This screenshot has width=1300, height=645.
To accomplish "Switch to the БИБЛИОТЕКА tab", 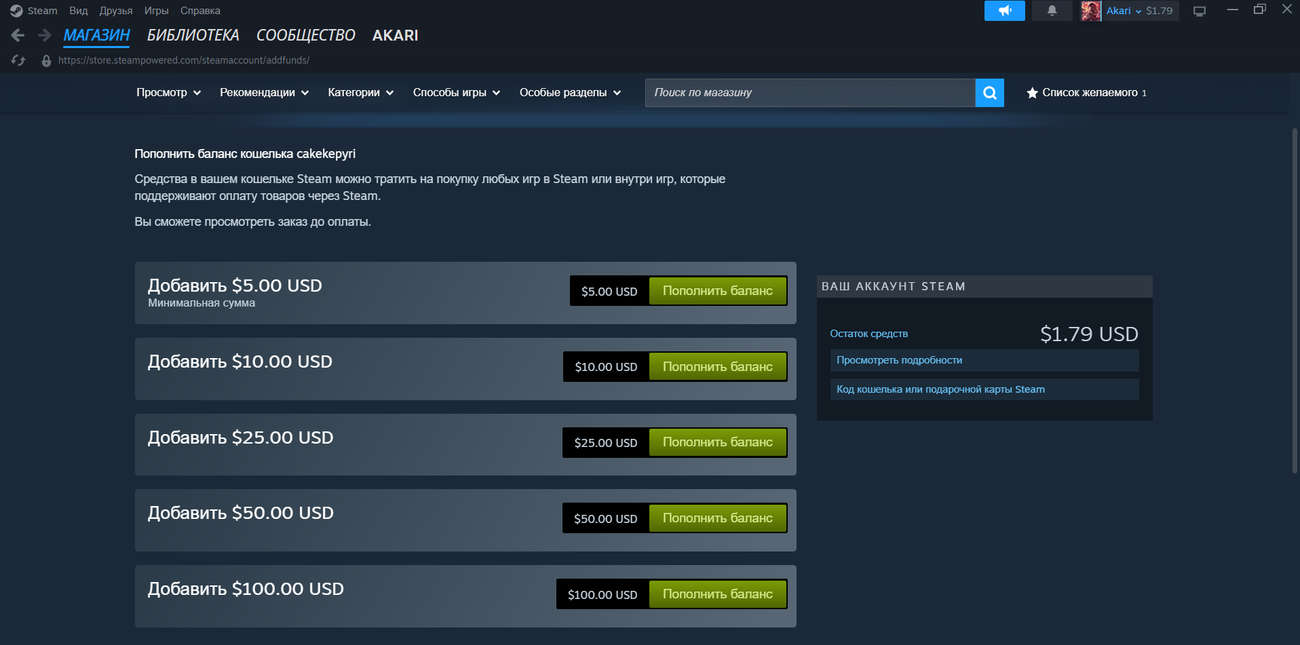I will (x=193, y=36).
